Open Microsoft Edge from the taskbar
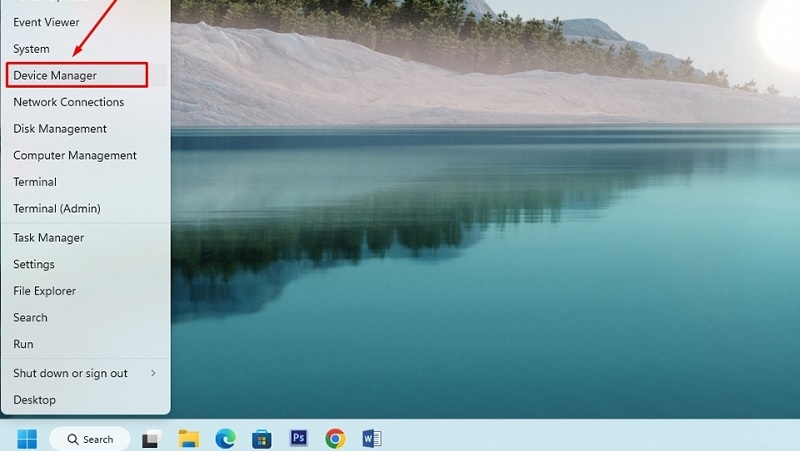The height and width of the screenshot is (451, 800). pos(226,439)
